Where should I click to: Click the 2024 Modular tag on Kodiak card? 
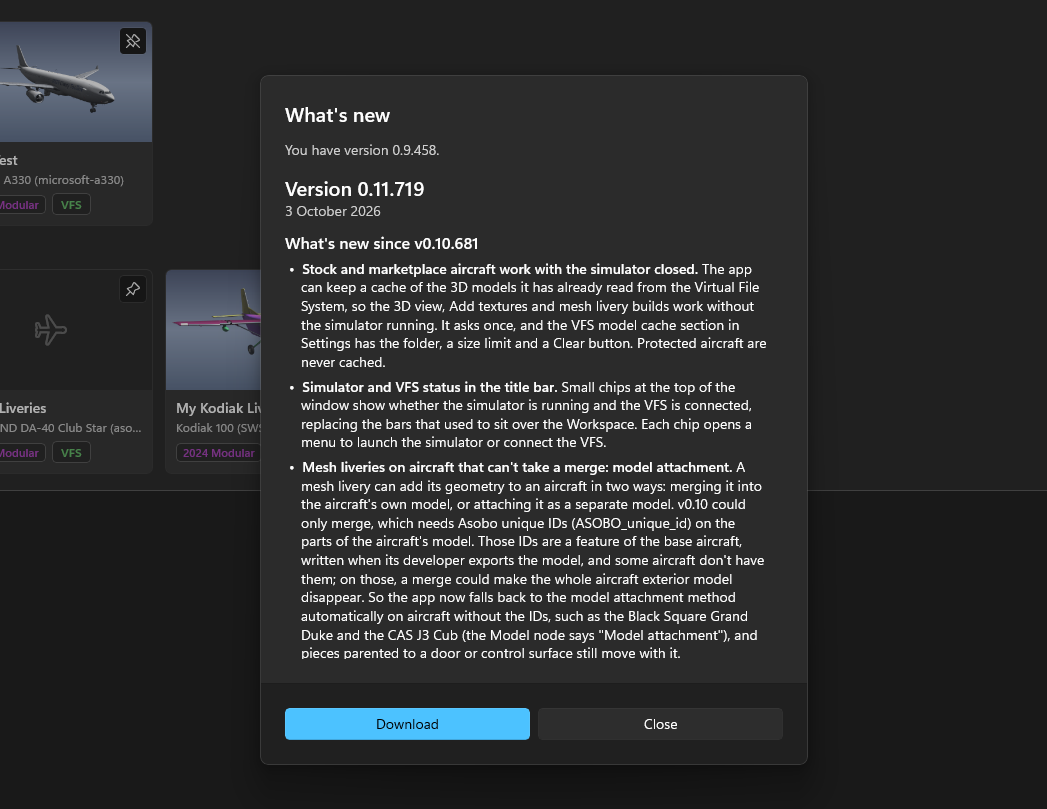tap(218, 453)
